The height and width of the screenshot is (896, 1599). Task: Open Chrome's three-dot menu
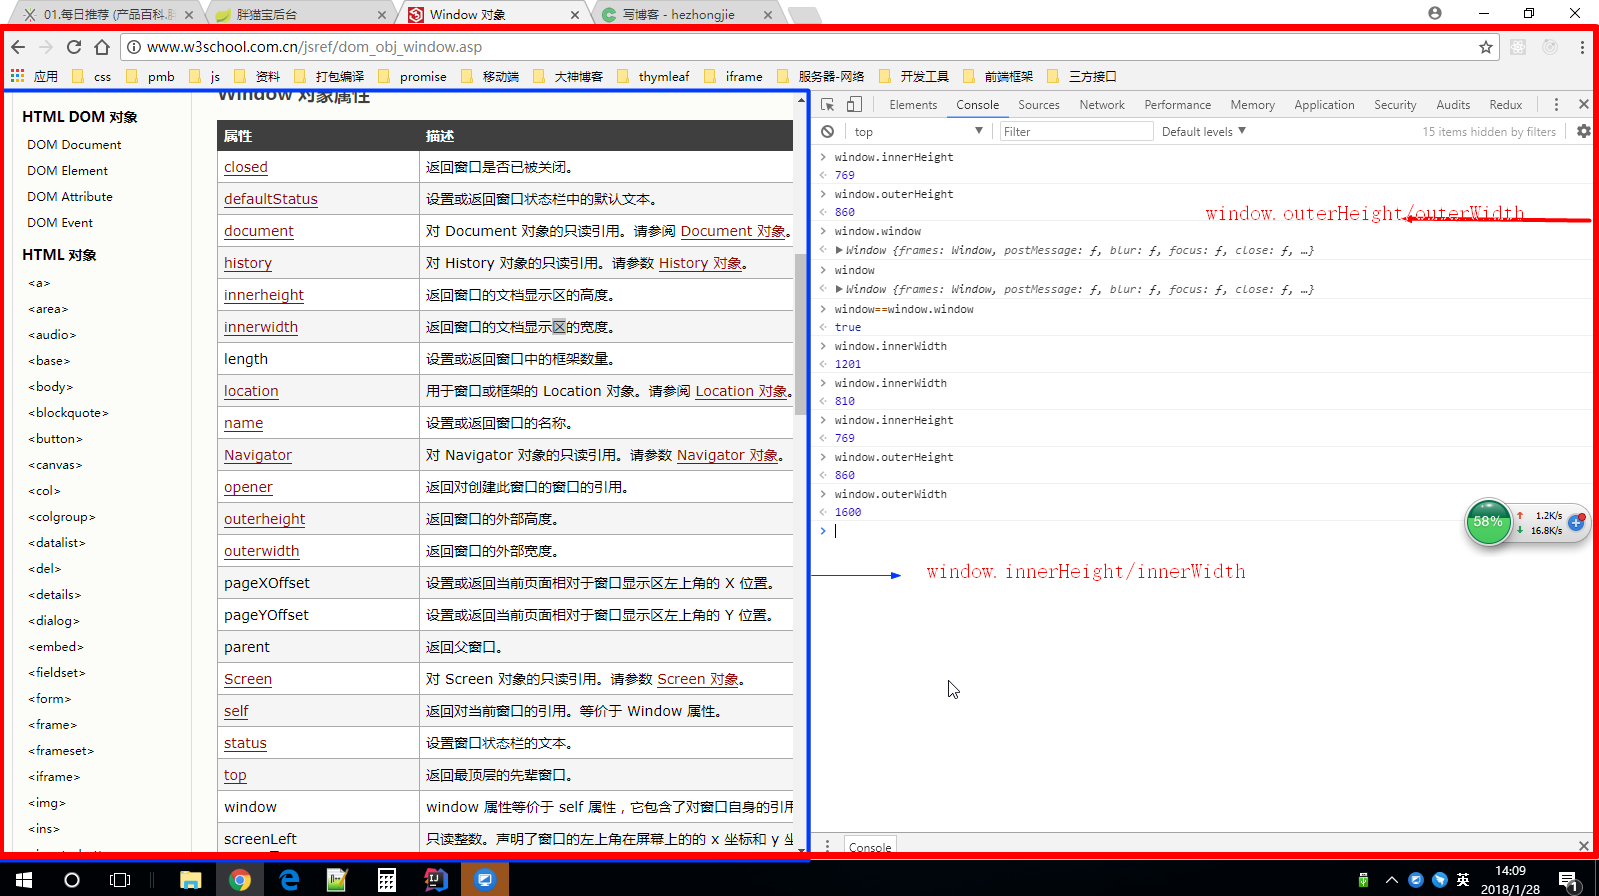tap(1582, 47)
